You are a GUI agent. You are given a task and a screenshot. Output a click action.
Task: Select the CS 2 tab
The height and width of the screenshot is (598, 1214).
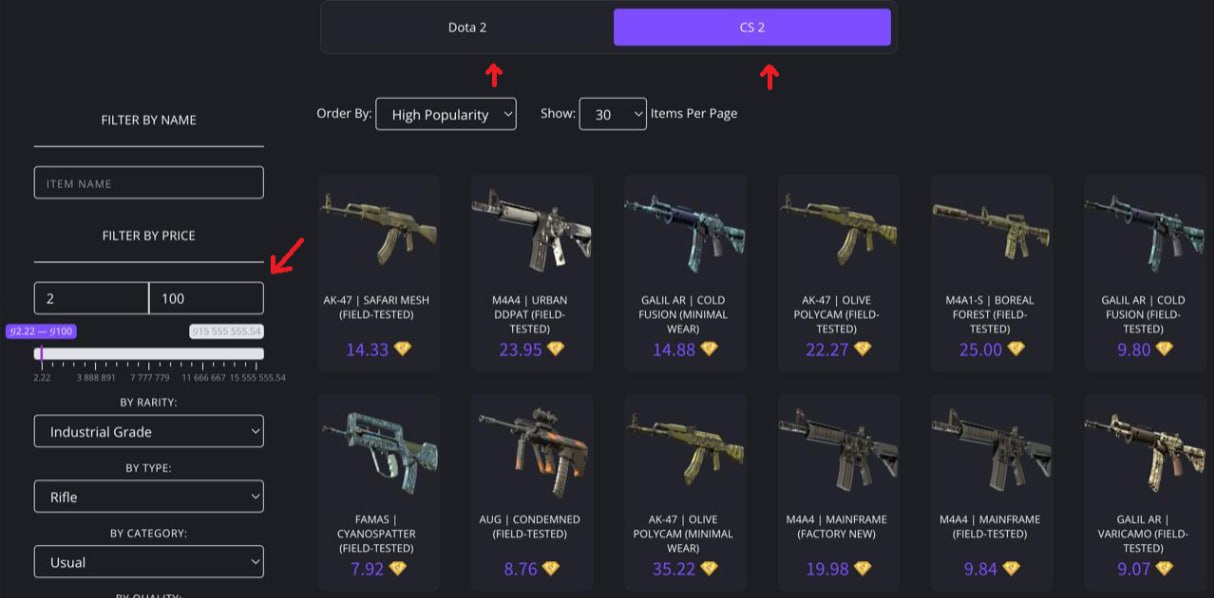[x=752, y=27]
